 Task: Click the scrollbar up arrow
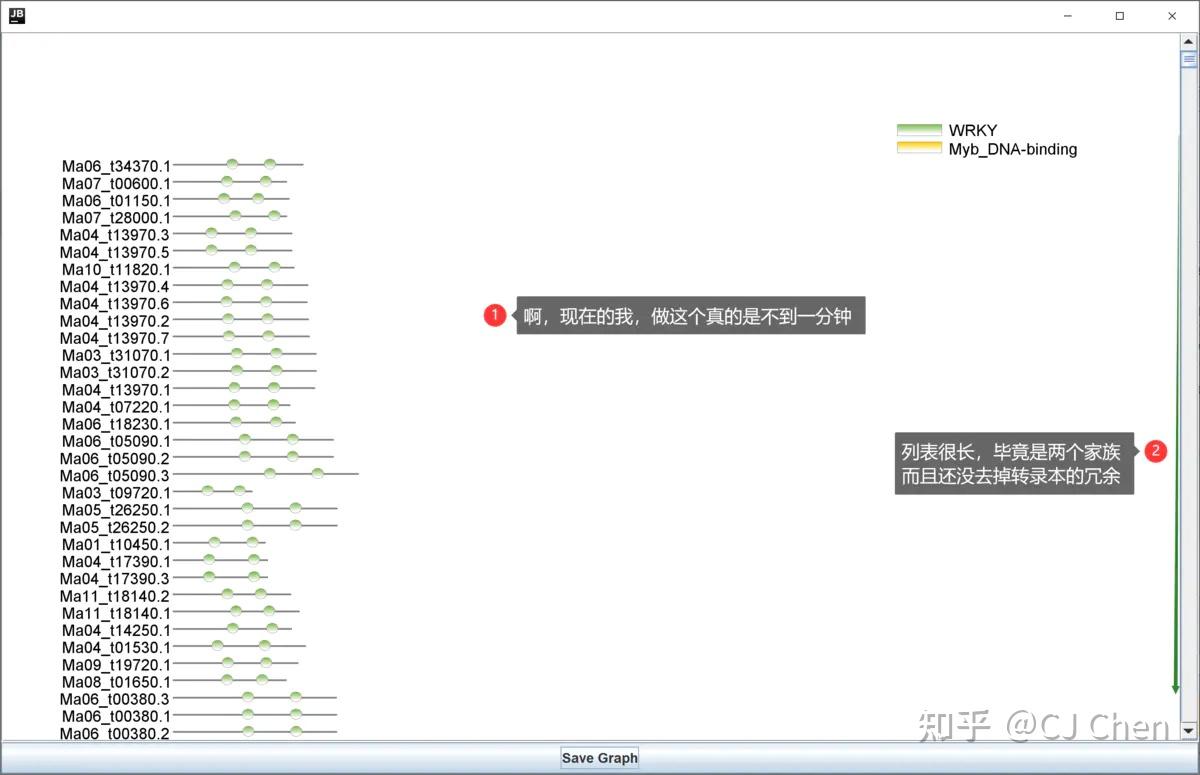pyautogui.click(x=1189, y=43)
